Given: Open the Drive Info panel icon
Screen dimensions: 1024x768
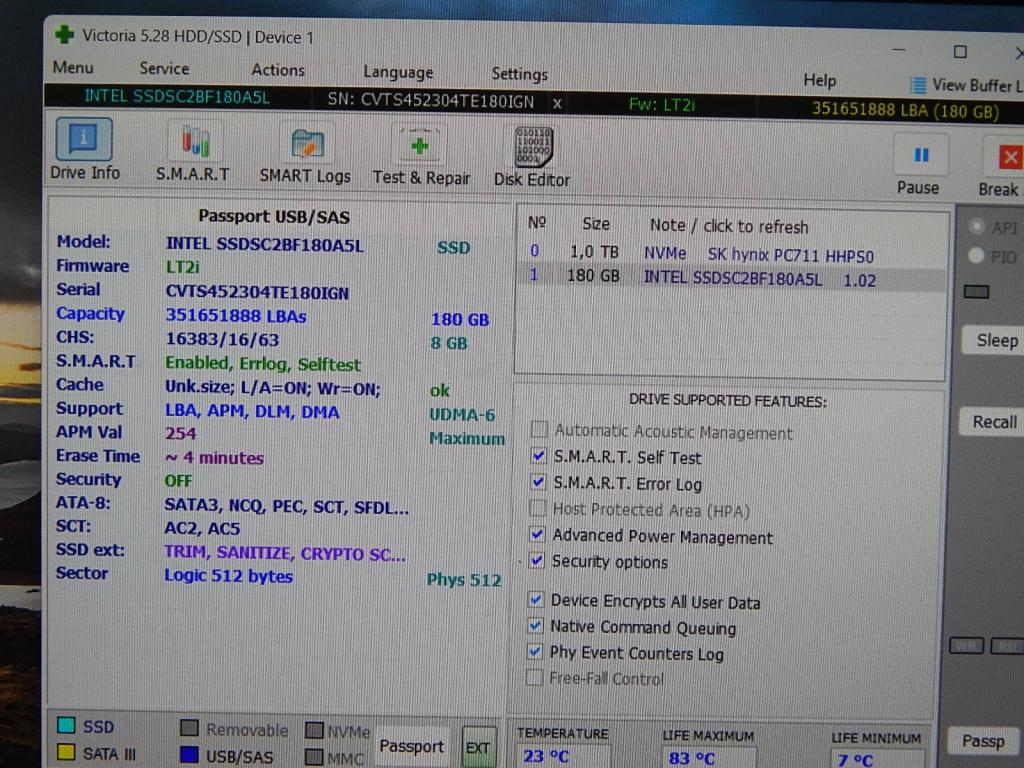Looking at the screenshot, I should tap(84, 139).
